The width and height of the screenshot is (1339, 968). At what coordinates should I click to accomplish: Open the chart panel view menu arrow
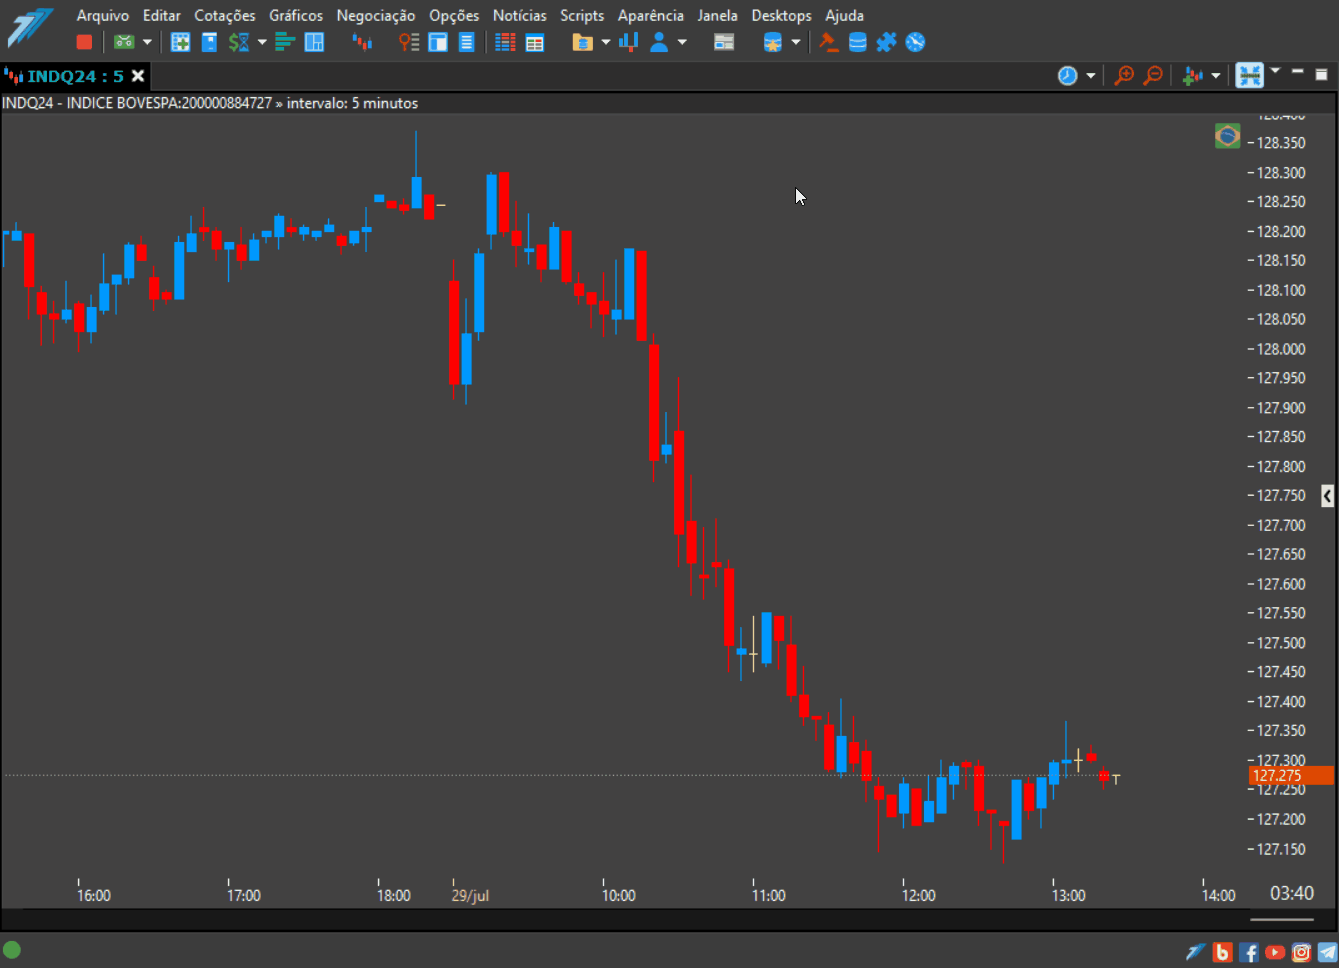click(x=1275, y=71)
